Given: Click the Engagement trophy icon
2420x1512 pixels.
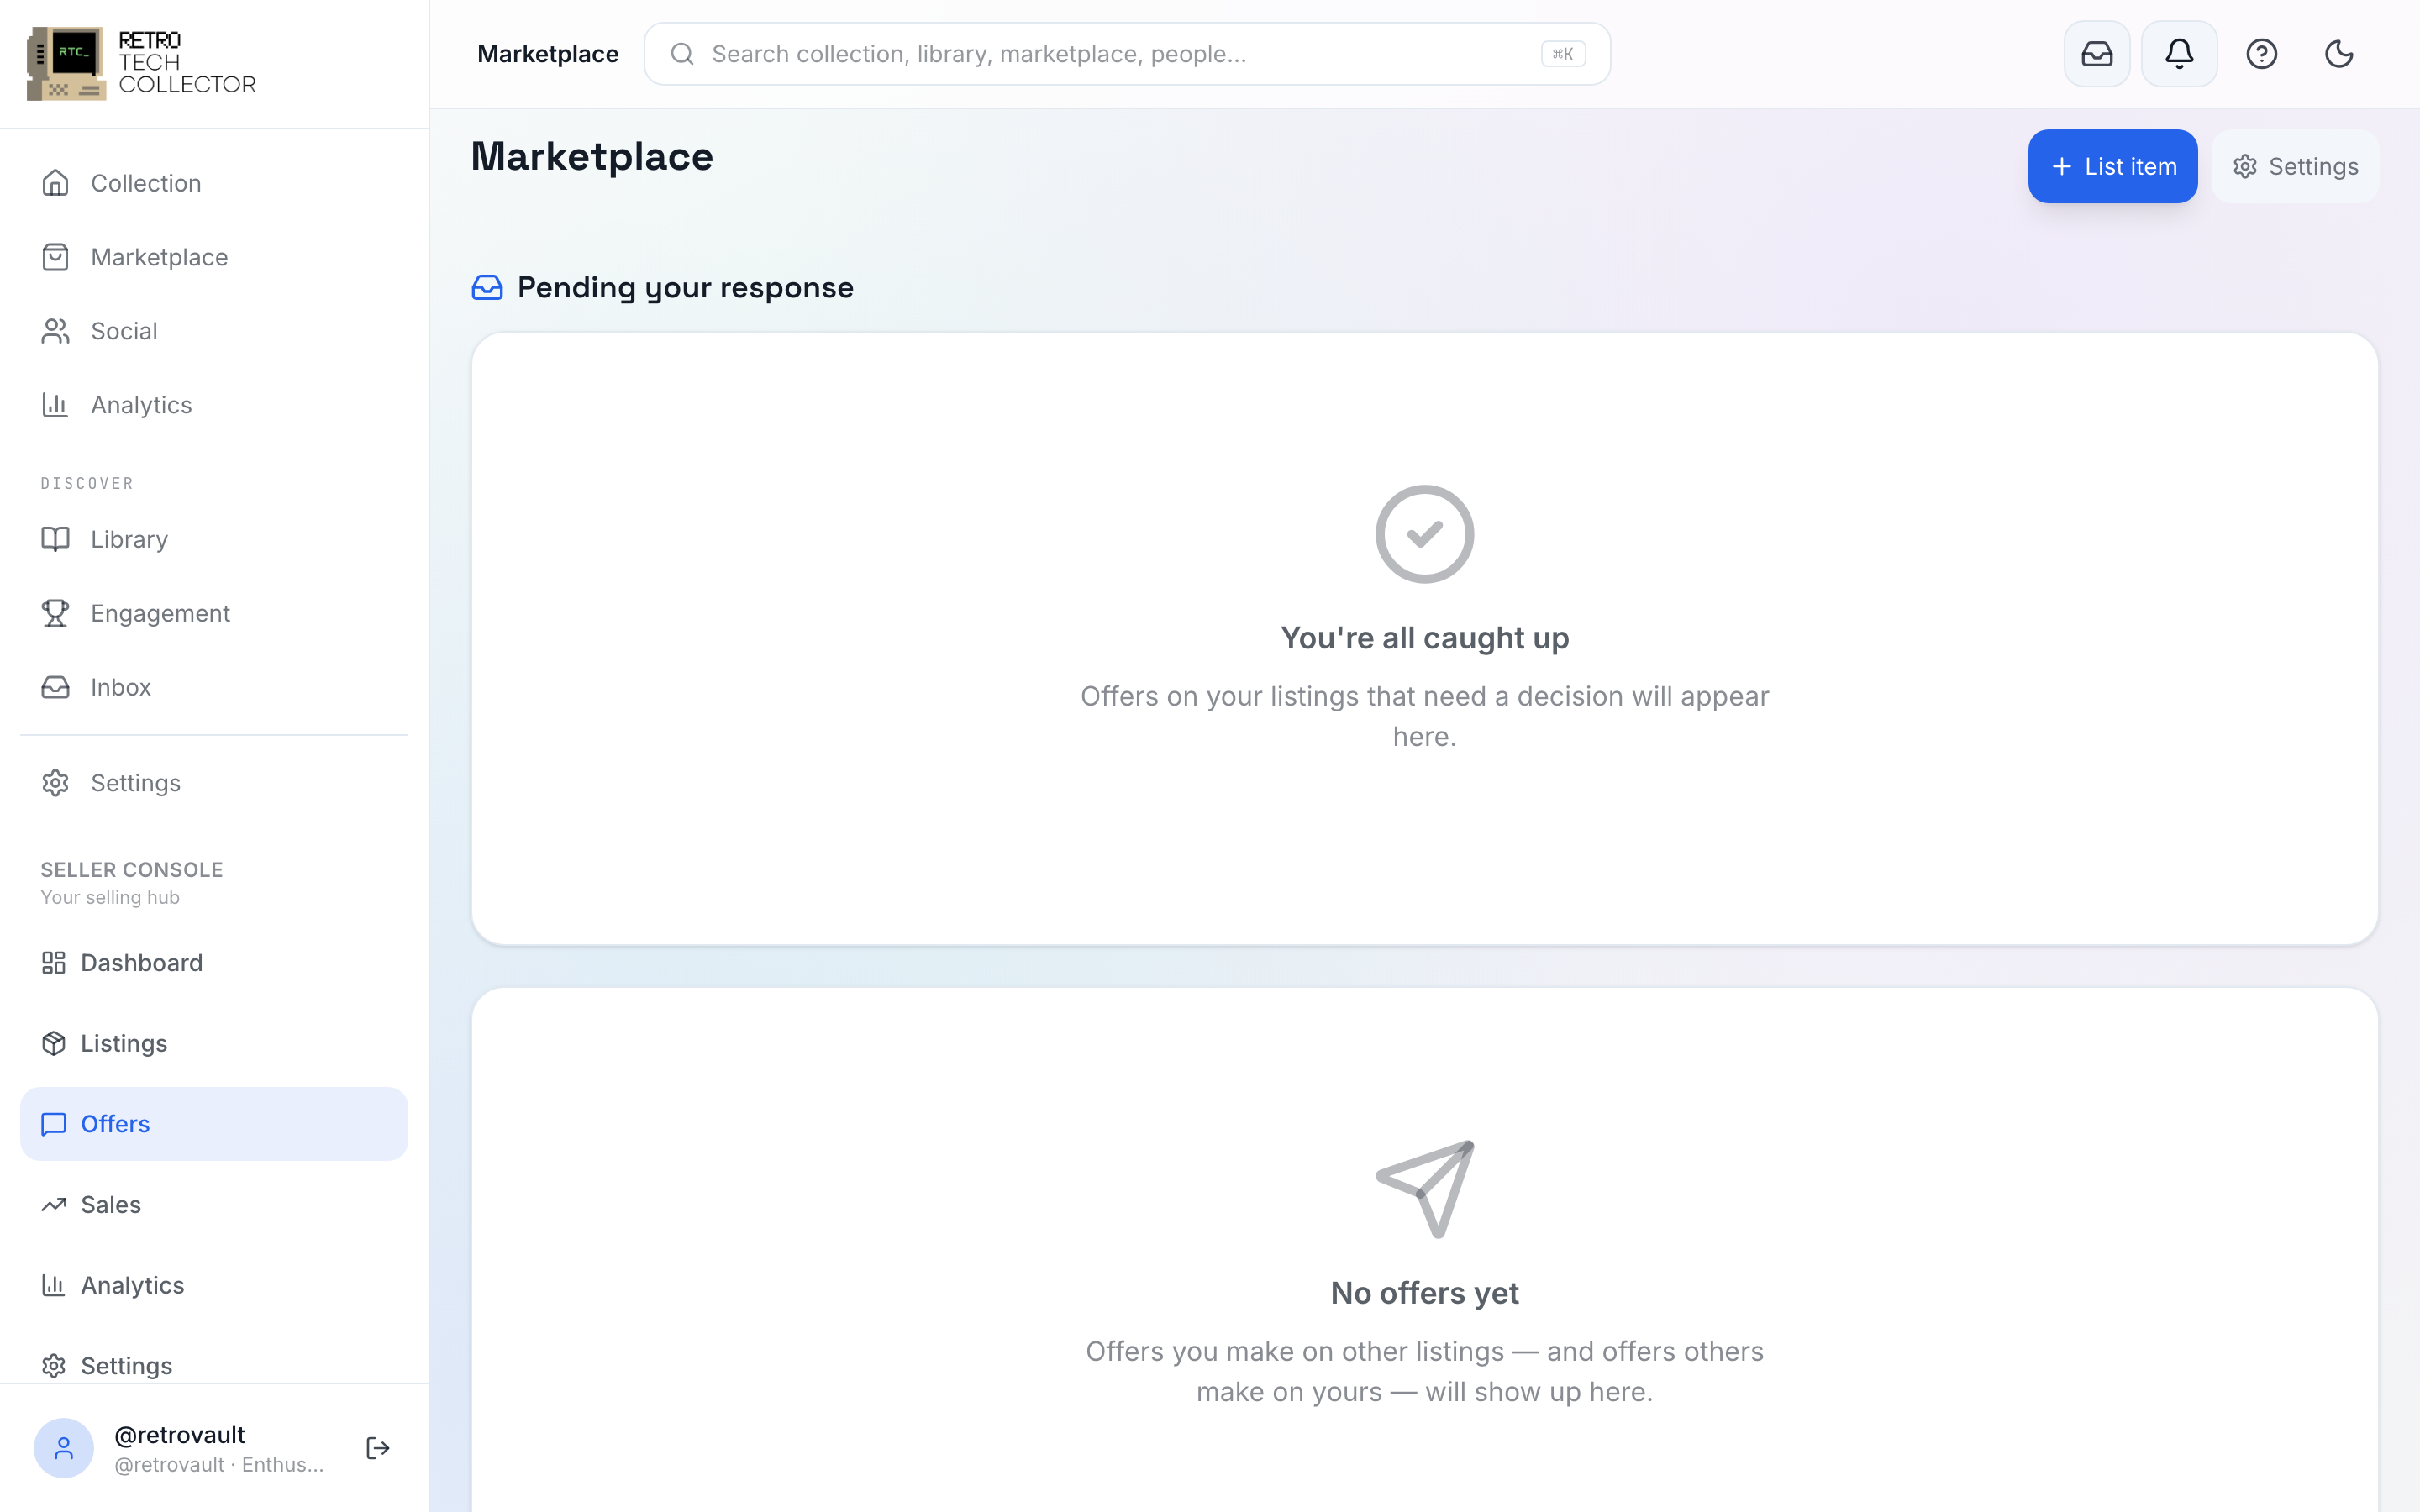Looking at the screenshot, I should (55, 613).
